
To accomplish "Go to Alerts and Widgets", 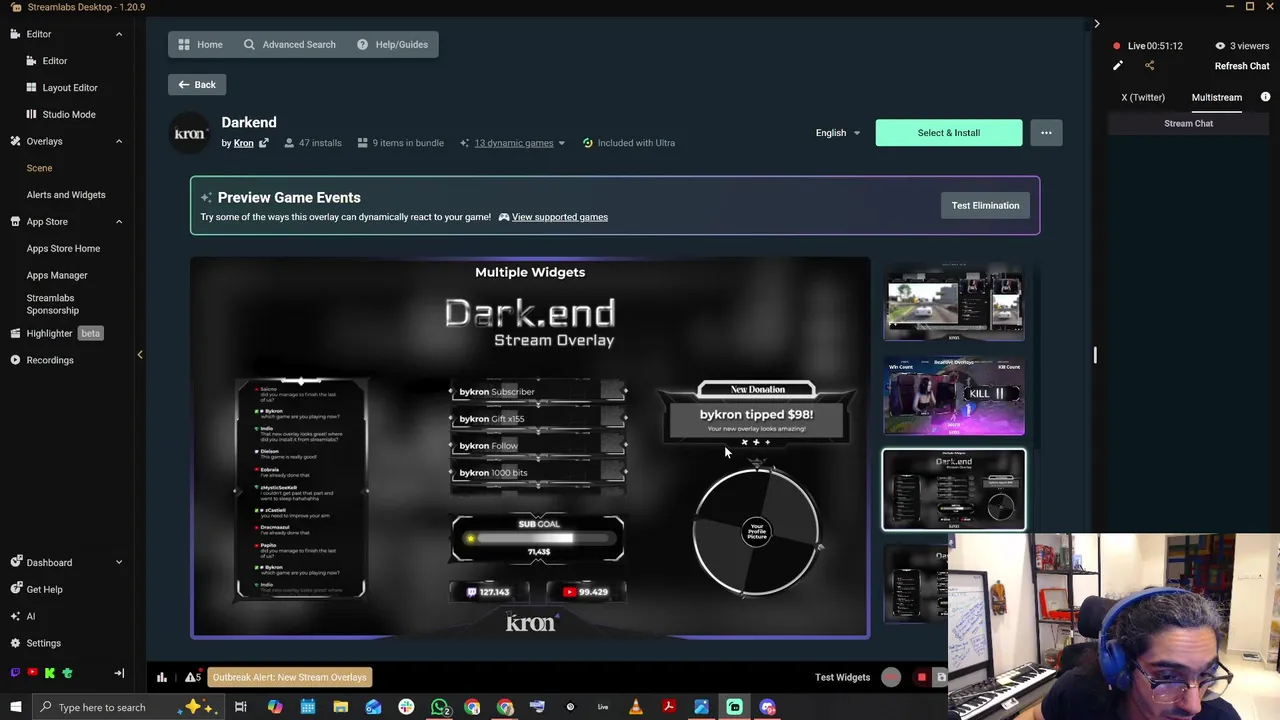I will click(66, 195).
